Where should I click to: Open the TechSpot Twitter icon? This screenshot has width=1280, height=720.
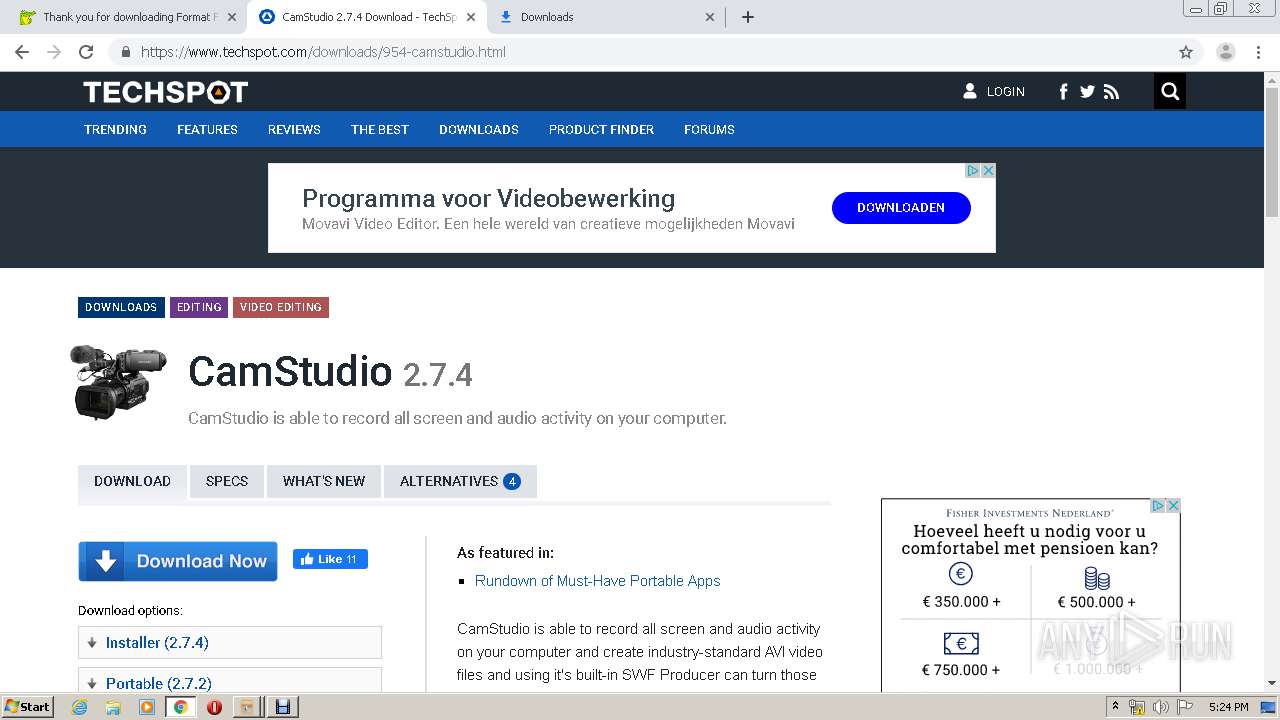pos(1087,92)
